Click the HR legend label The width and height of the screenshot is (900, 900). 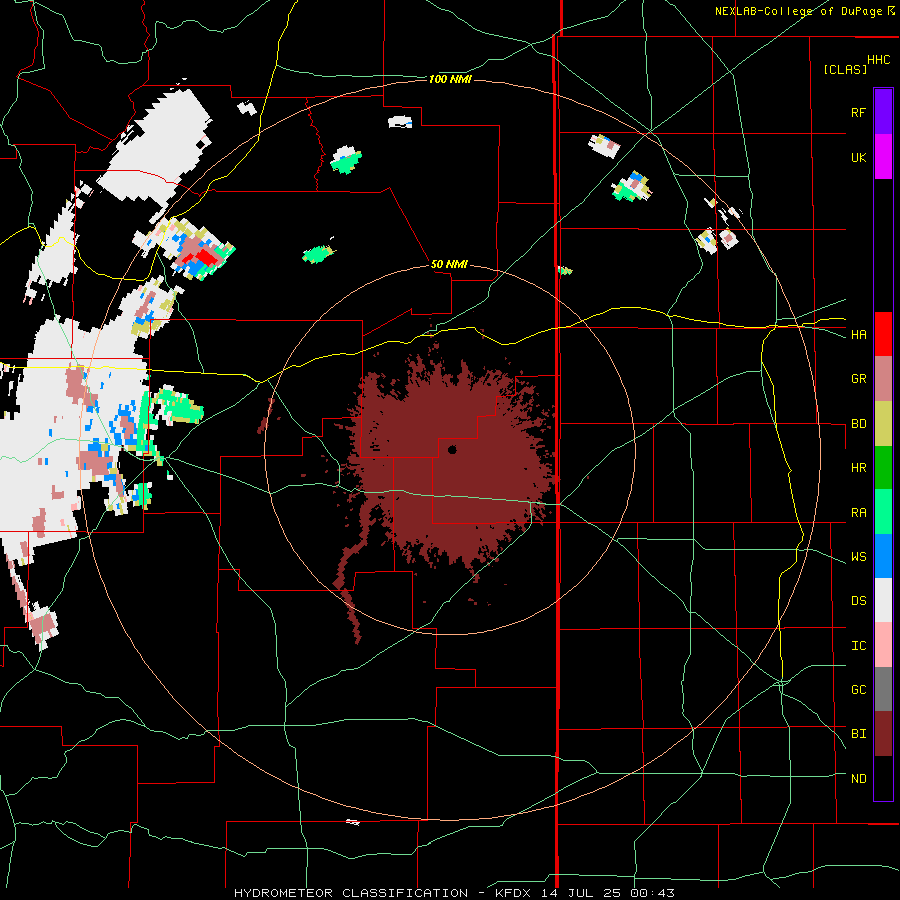click(x=858, y=468)
